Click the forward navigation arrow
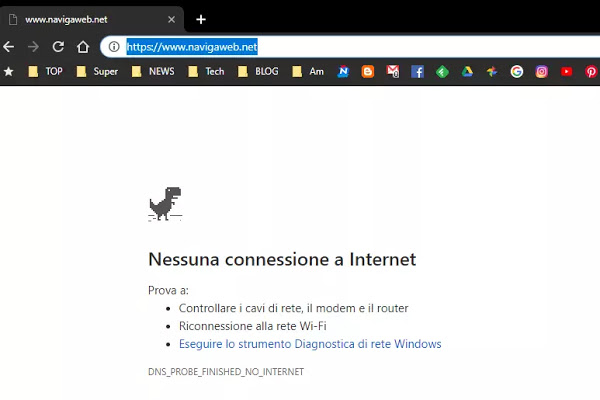Viewport: 600px width, 400px height. click(33, 47)
